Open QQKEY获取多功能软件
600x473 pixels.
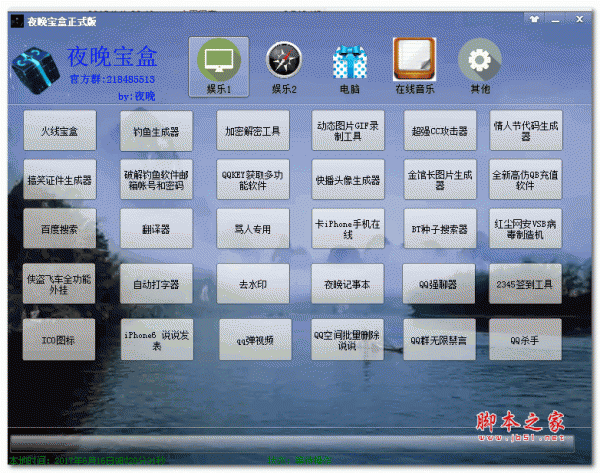point(253,180)
